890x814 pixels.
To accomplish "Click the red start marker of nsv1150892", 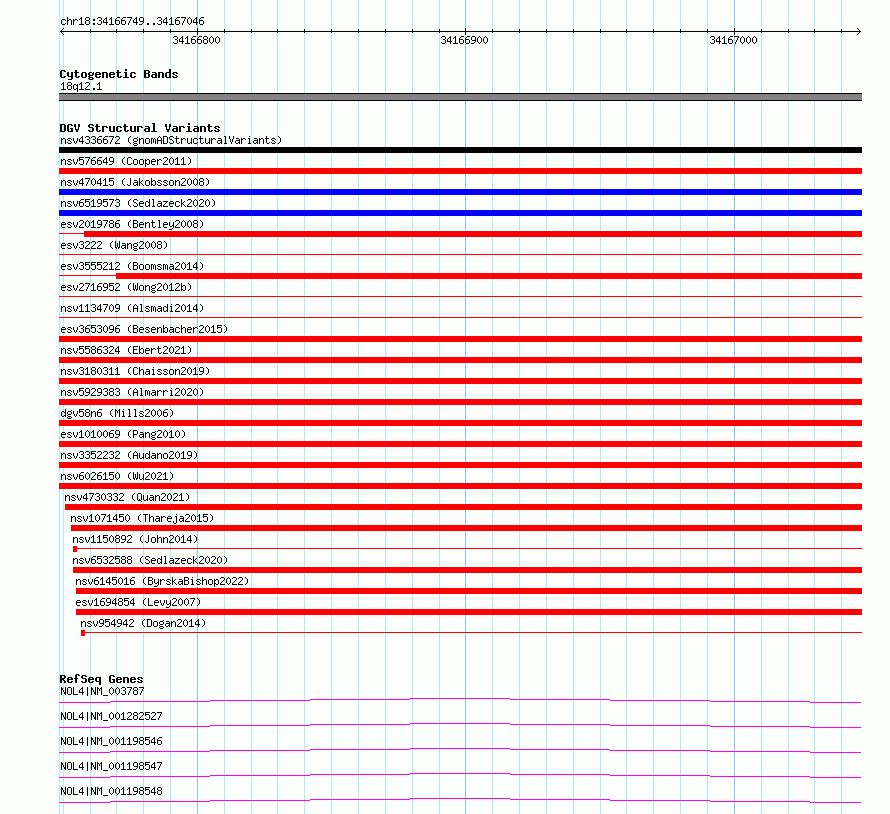I will coord(75,549).
